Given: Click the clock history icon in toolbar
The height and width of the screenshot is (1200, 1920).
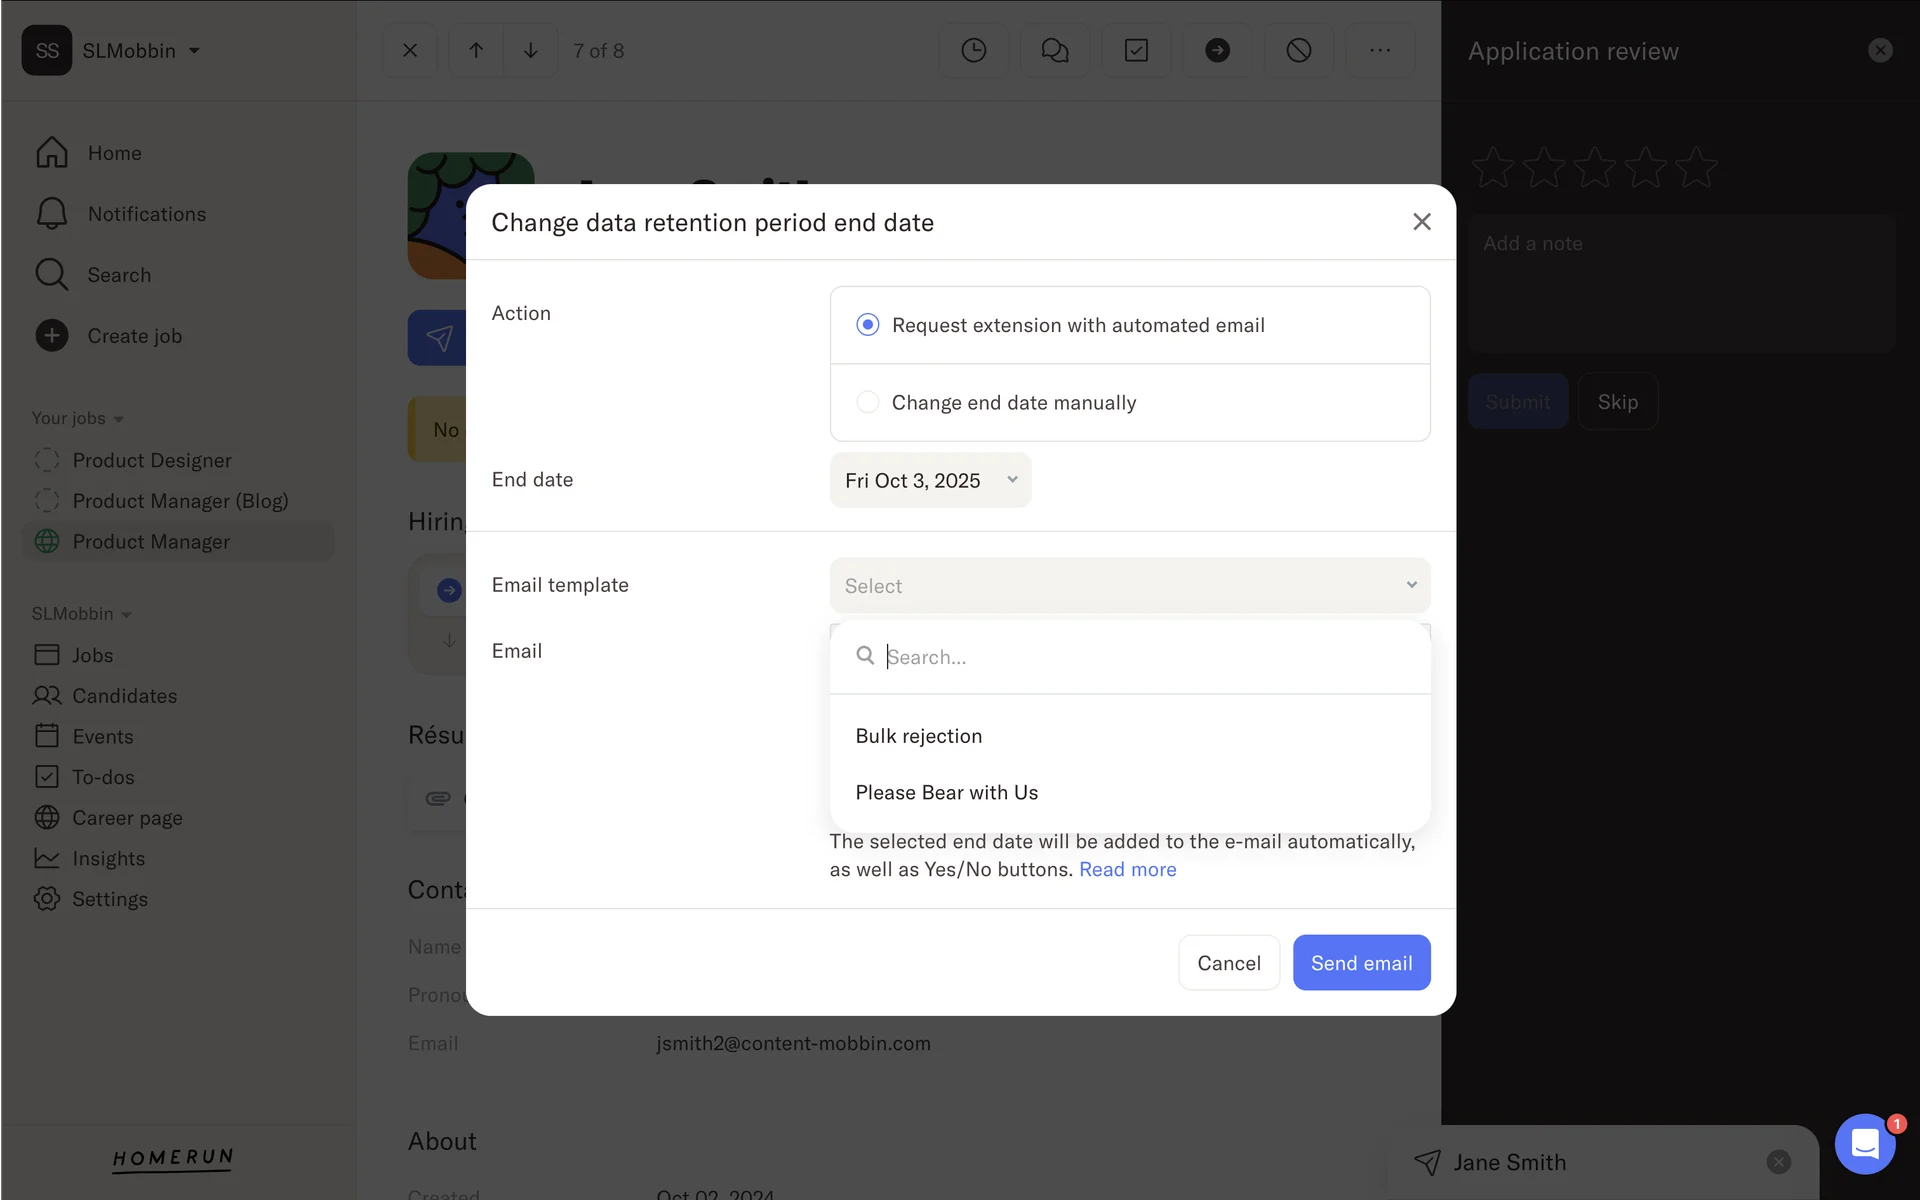Looking at the screenshot, I should pyautogui.click(x=973, y=50).
